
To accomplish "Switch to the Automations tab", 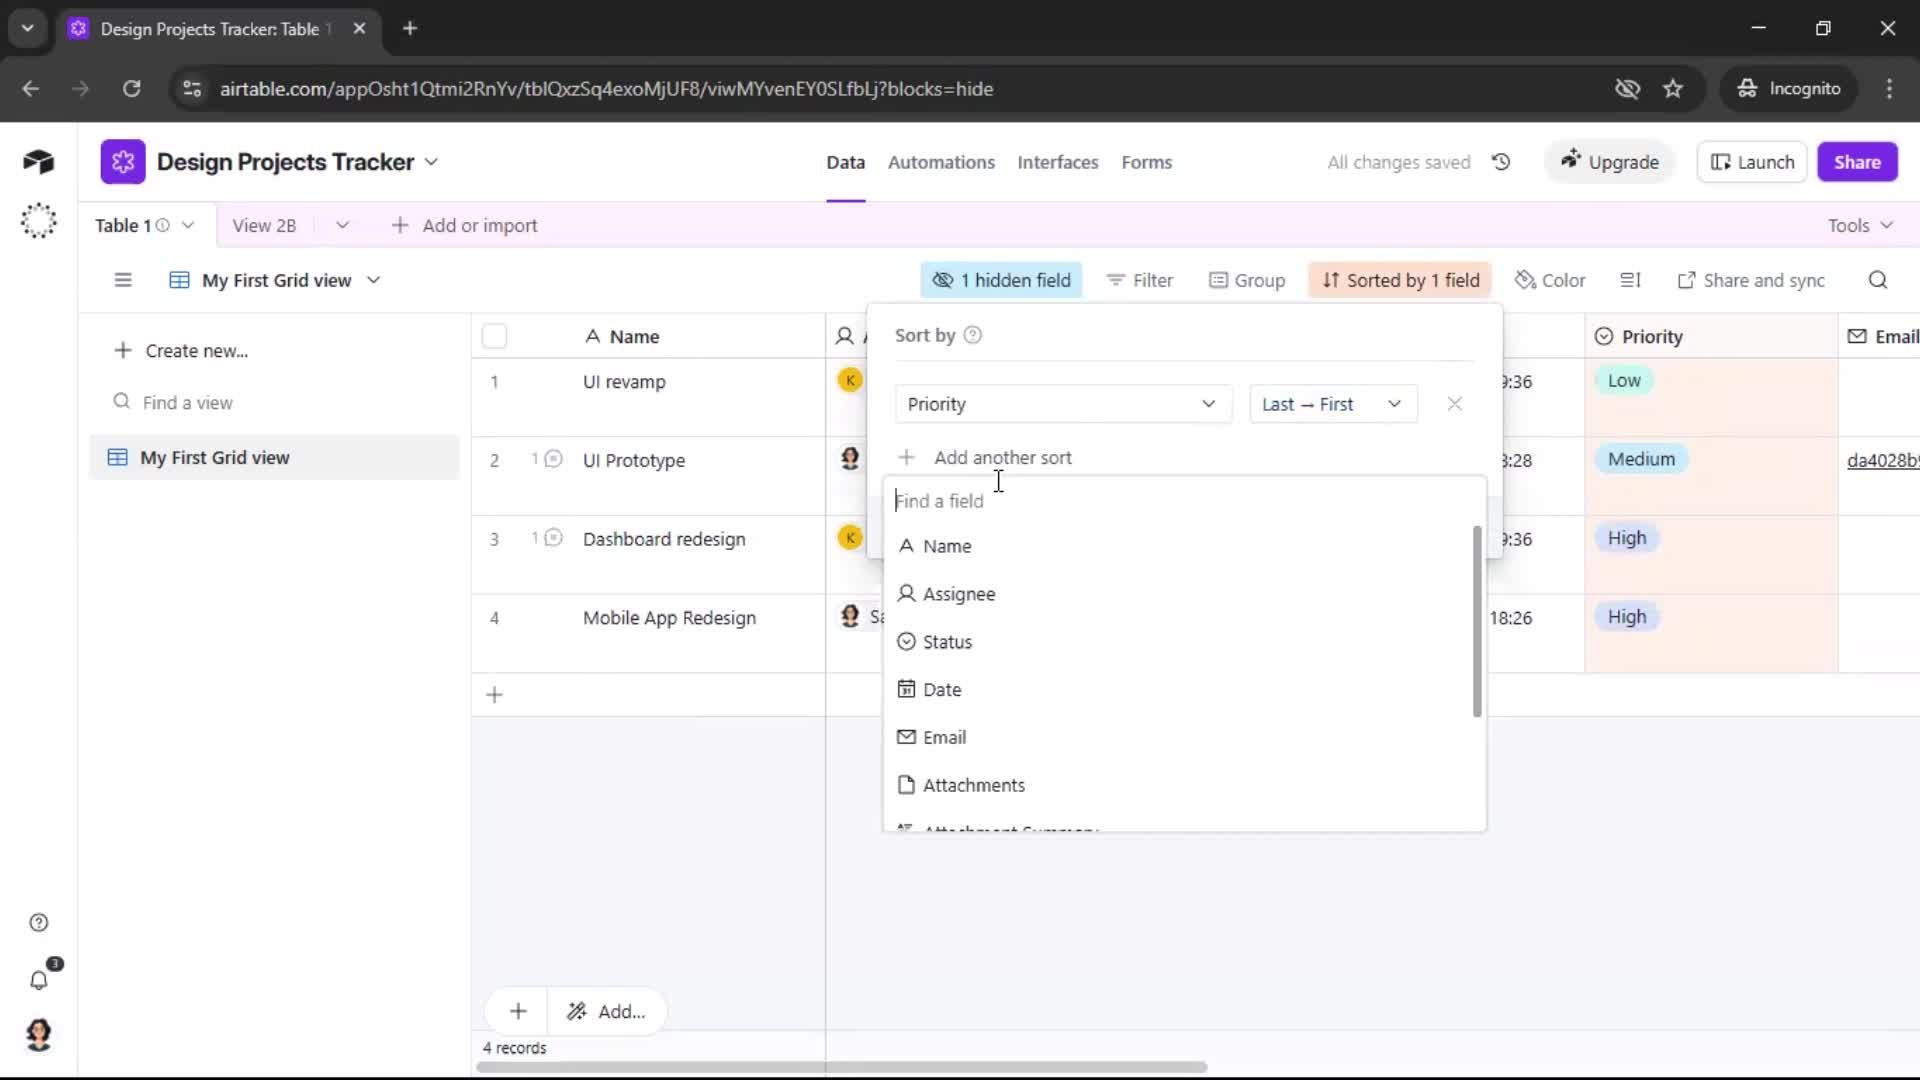I will coord(941,162).
